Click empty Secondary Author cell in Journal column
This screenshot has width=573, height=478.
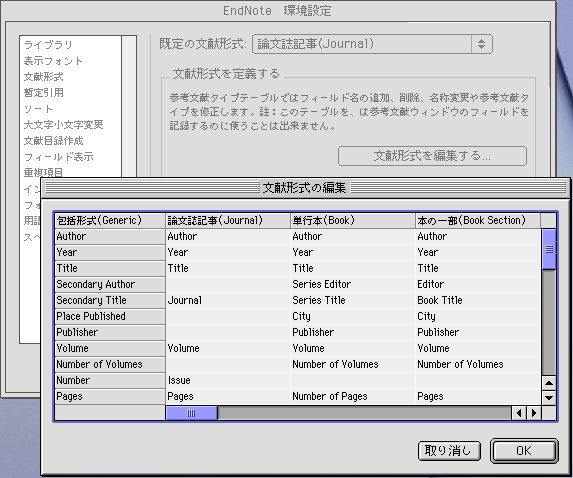point(228,284)
